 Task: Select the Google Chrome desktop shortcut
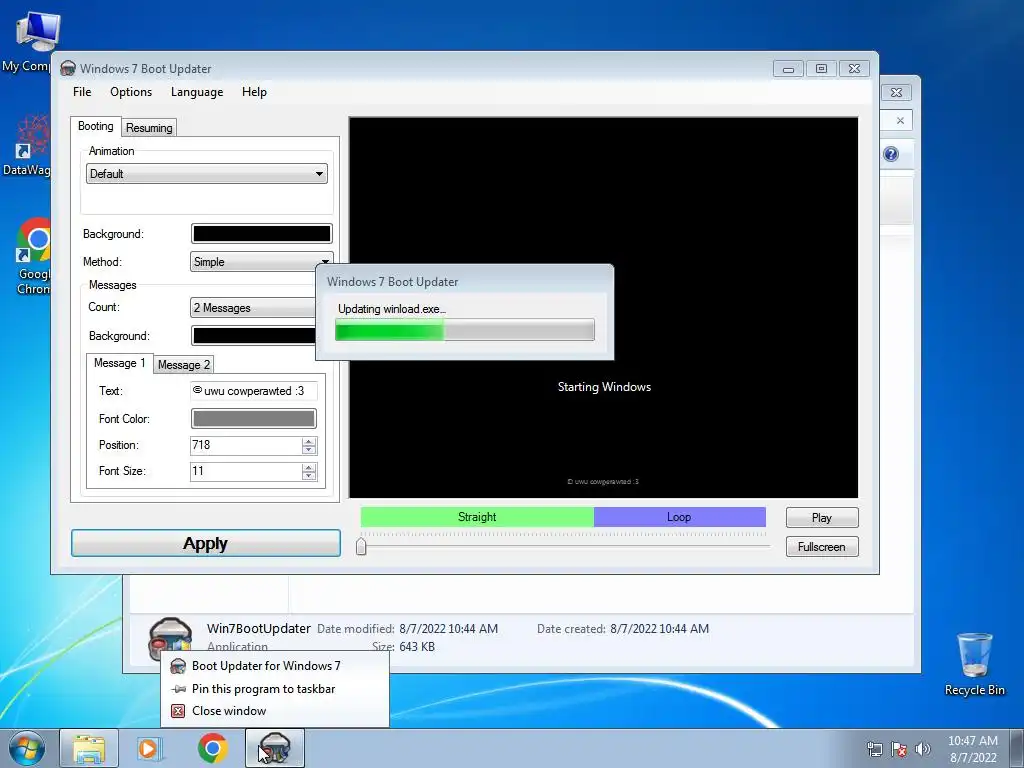[x=32, y=257]
